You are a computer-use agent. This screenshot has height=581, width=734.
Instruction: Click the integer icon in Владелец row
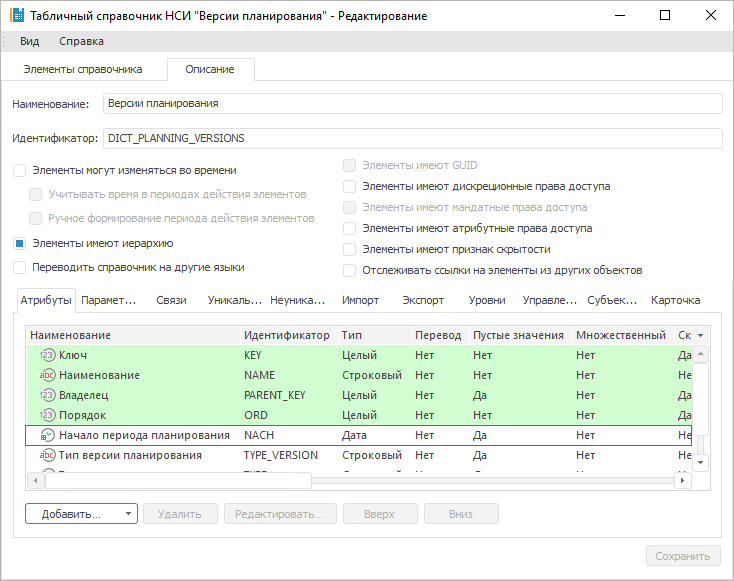point(47,395)
